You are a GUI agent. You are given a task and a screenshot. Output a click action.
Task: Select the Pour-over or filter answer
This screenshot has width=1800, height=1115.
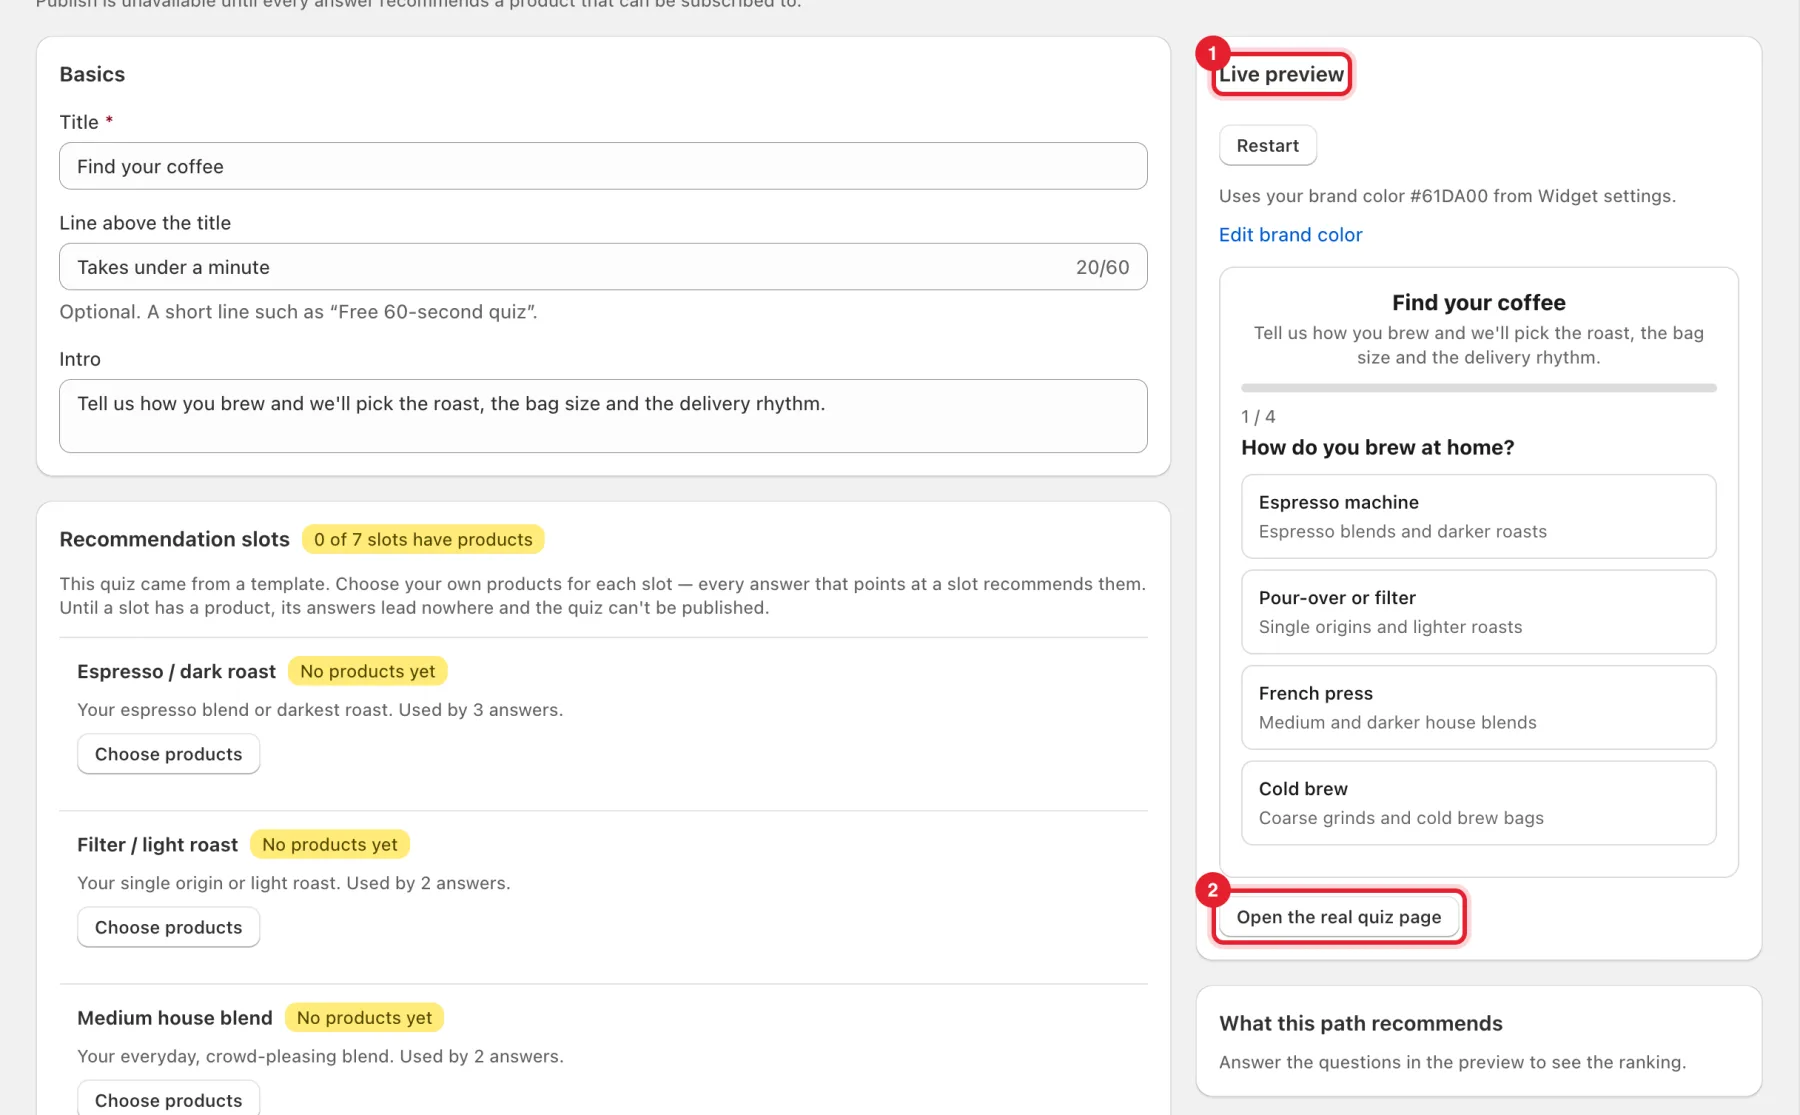pos(1478,612)
